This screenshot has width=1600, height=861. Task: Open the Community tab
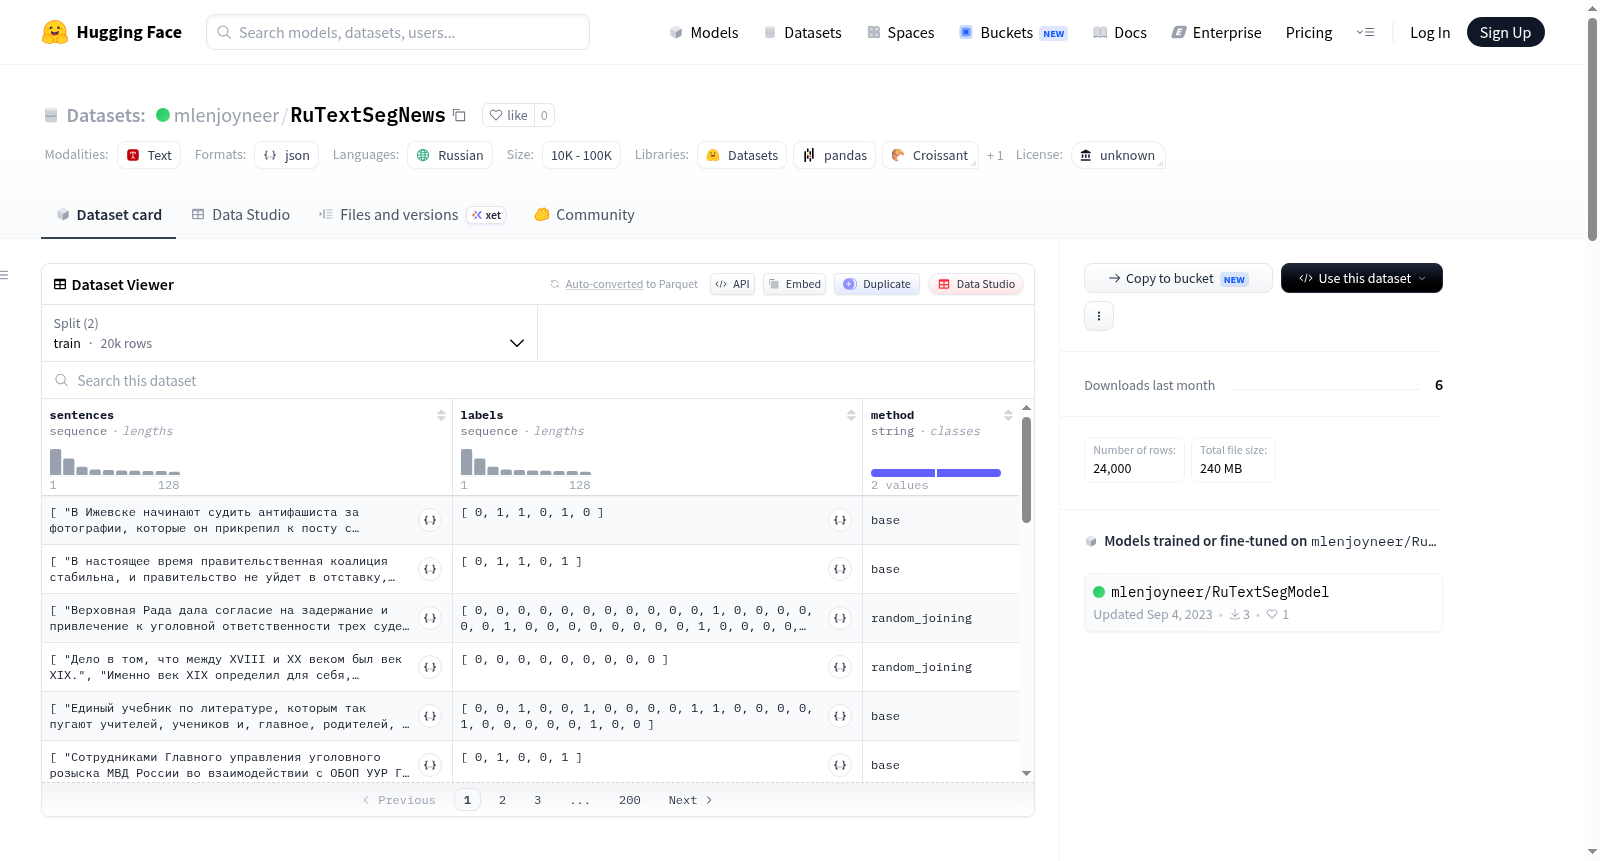(585, 215)
